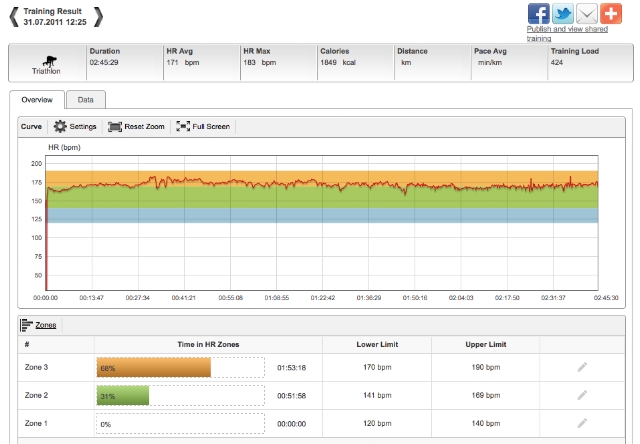The height and width of the screenshot is (444, 640).
Task: Click the Zone 2 row label
Action: (x=36, y=395)
